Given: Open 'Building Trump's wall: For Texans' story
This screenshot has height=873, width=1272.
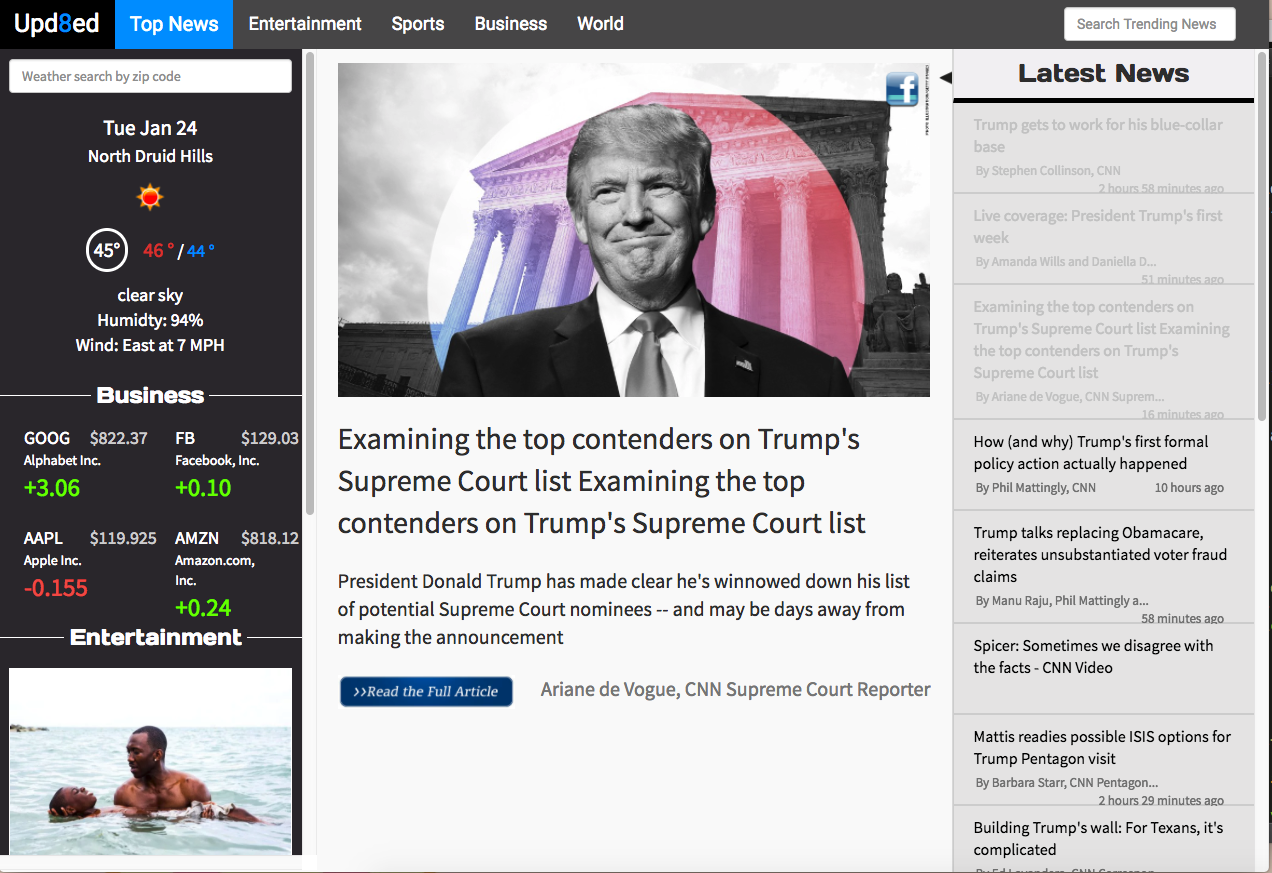Looking at the screenshot, I should tap(1103, 840).
